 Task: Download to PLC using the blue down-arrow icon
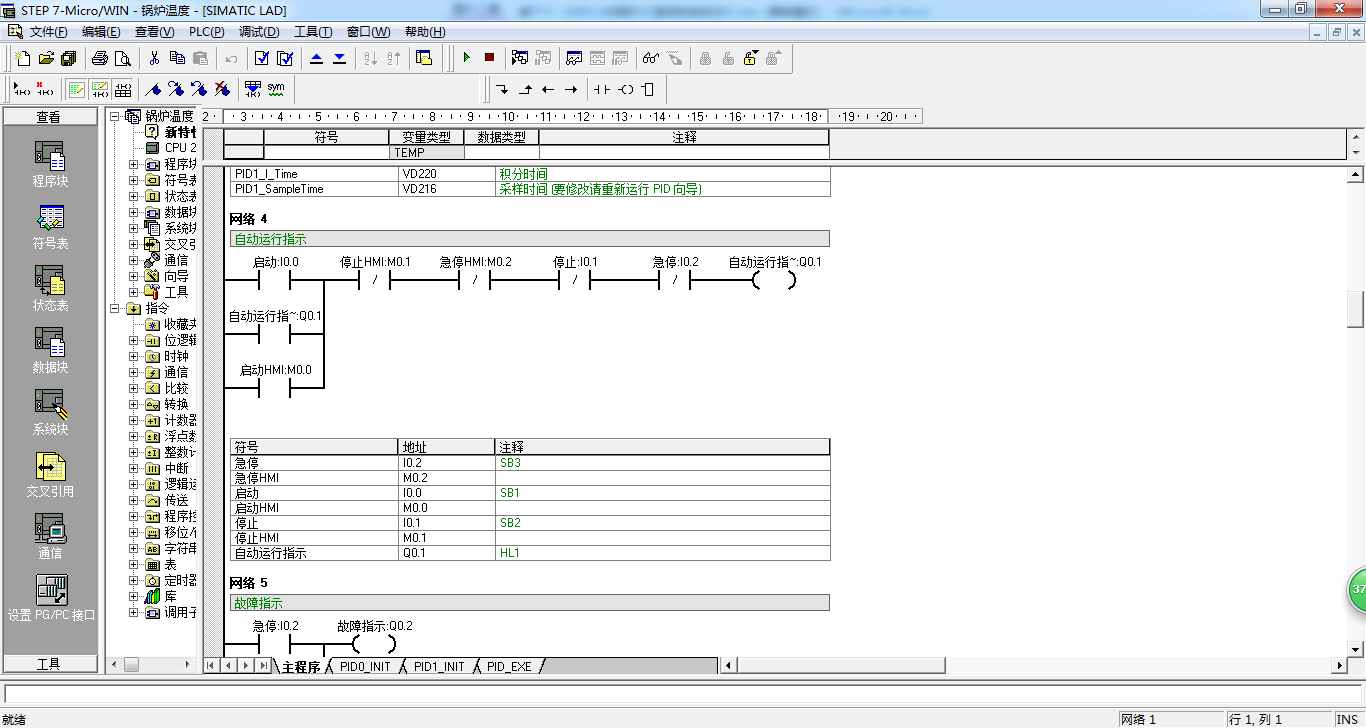[x=339, y=58]
